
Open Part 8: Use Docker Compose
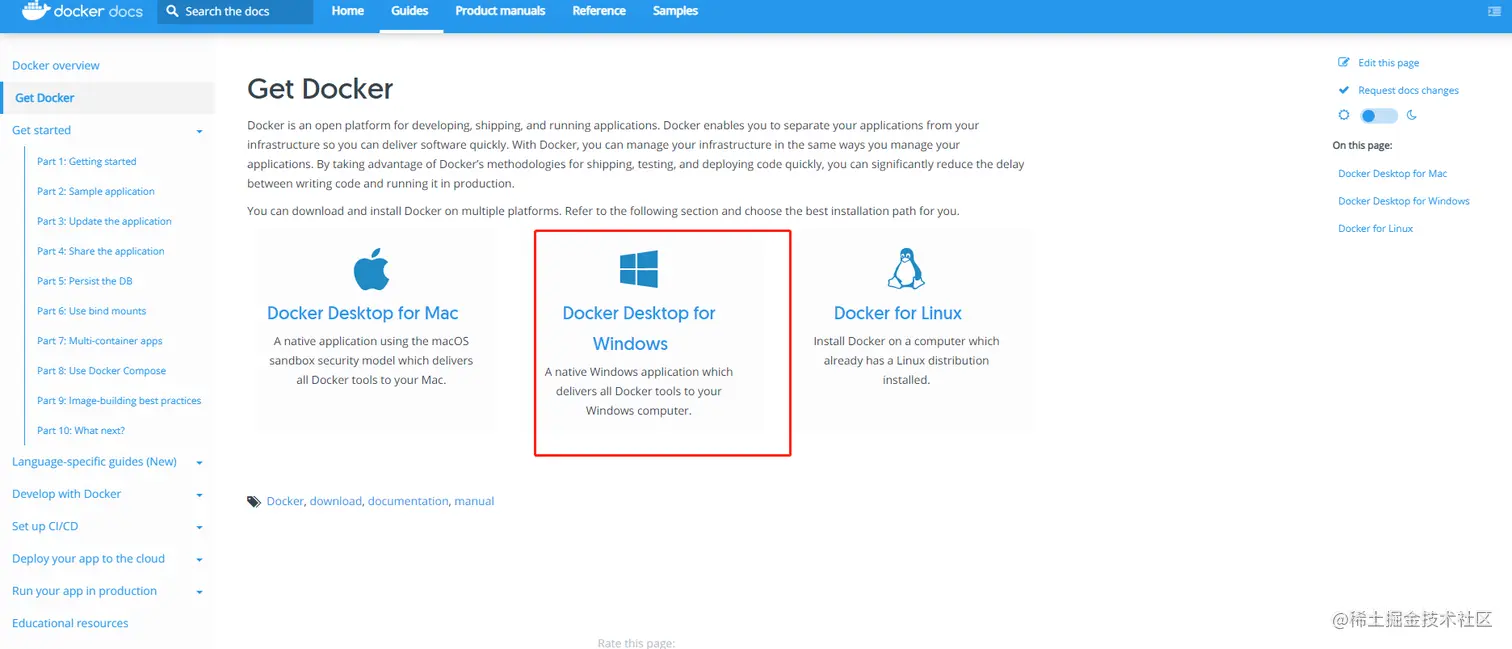(x=102, y=371)
